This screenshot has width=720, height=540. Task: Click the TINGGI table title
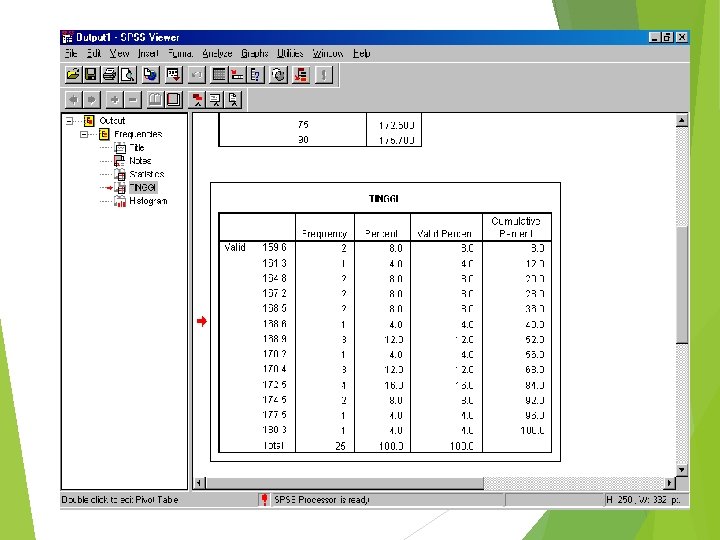click(384, 198)
